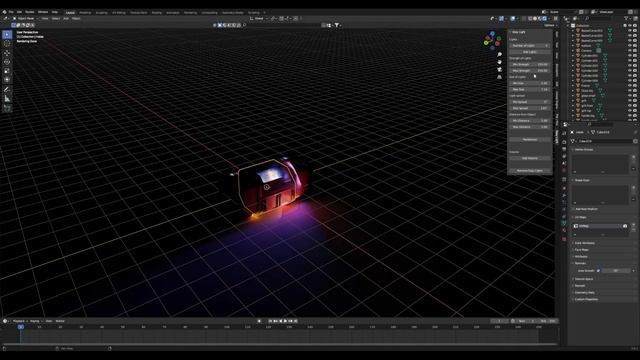Viewport: 640px width, 360px height.
Task: Click the timeline current frame playhead
Action: [21, 327]
